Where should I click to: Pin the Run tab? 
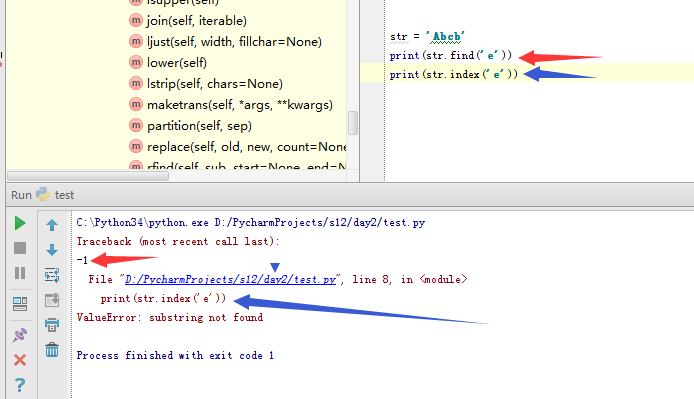pyautogui.click(x=20, y=335)
